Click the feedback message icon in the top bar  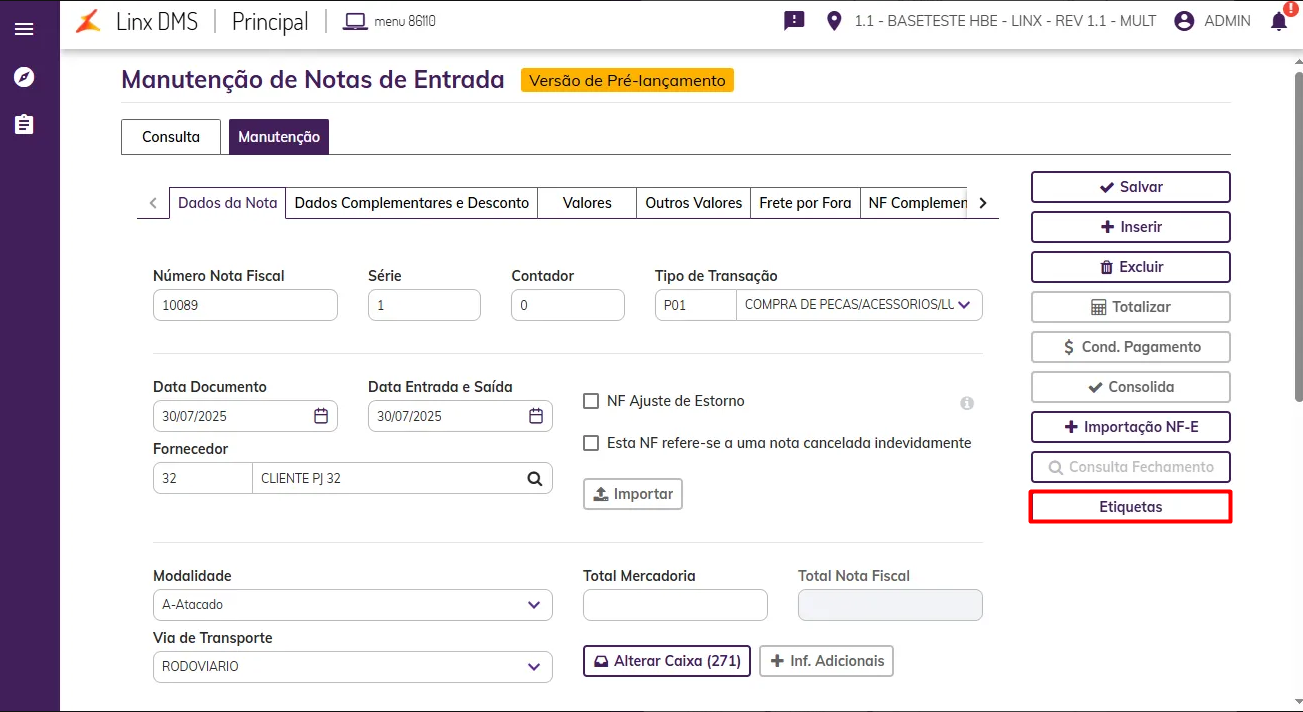[794, 21]
